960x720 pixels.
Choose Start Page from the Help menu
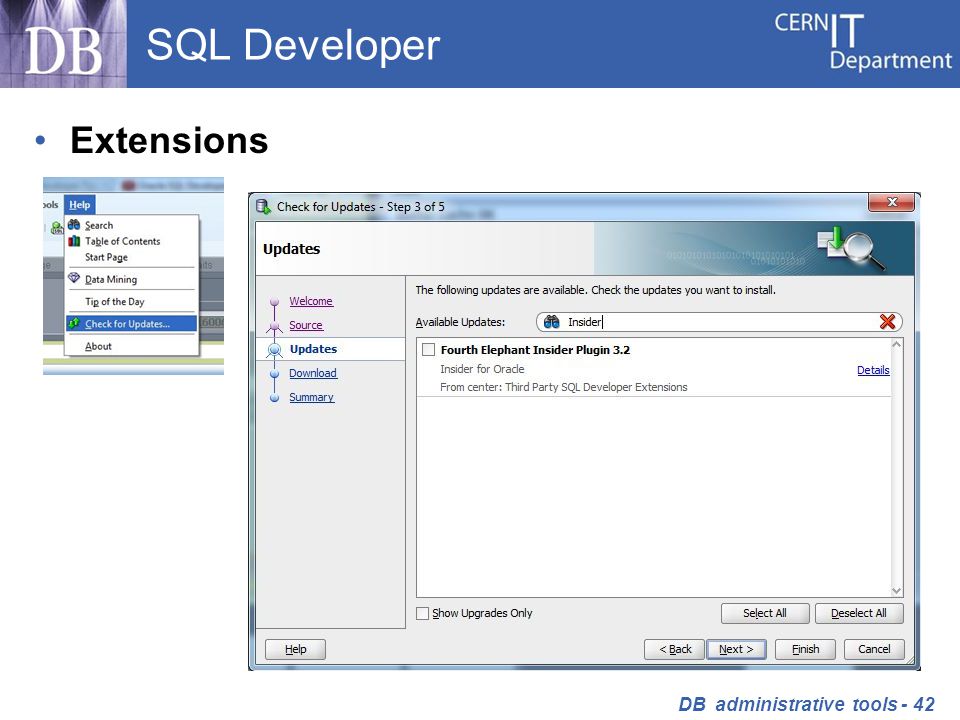132,257
